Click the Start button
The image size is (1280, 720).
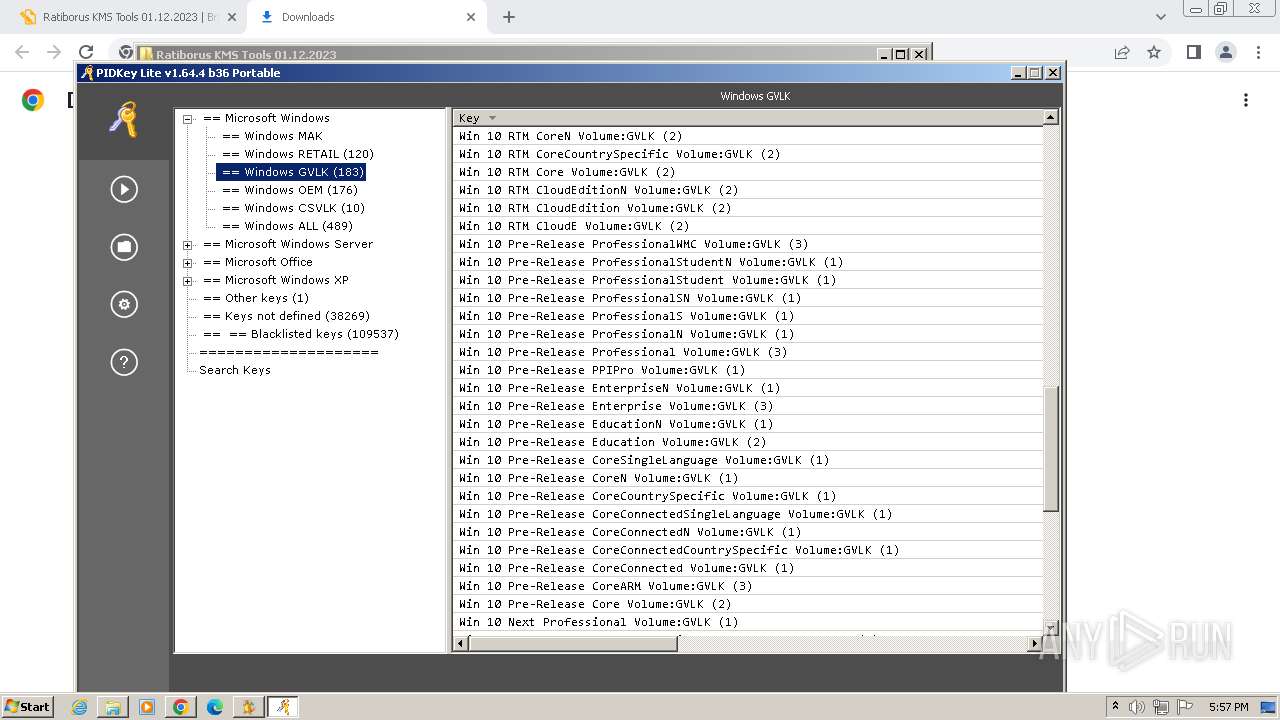[28, 707]
